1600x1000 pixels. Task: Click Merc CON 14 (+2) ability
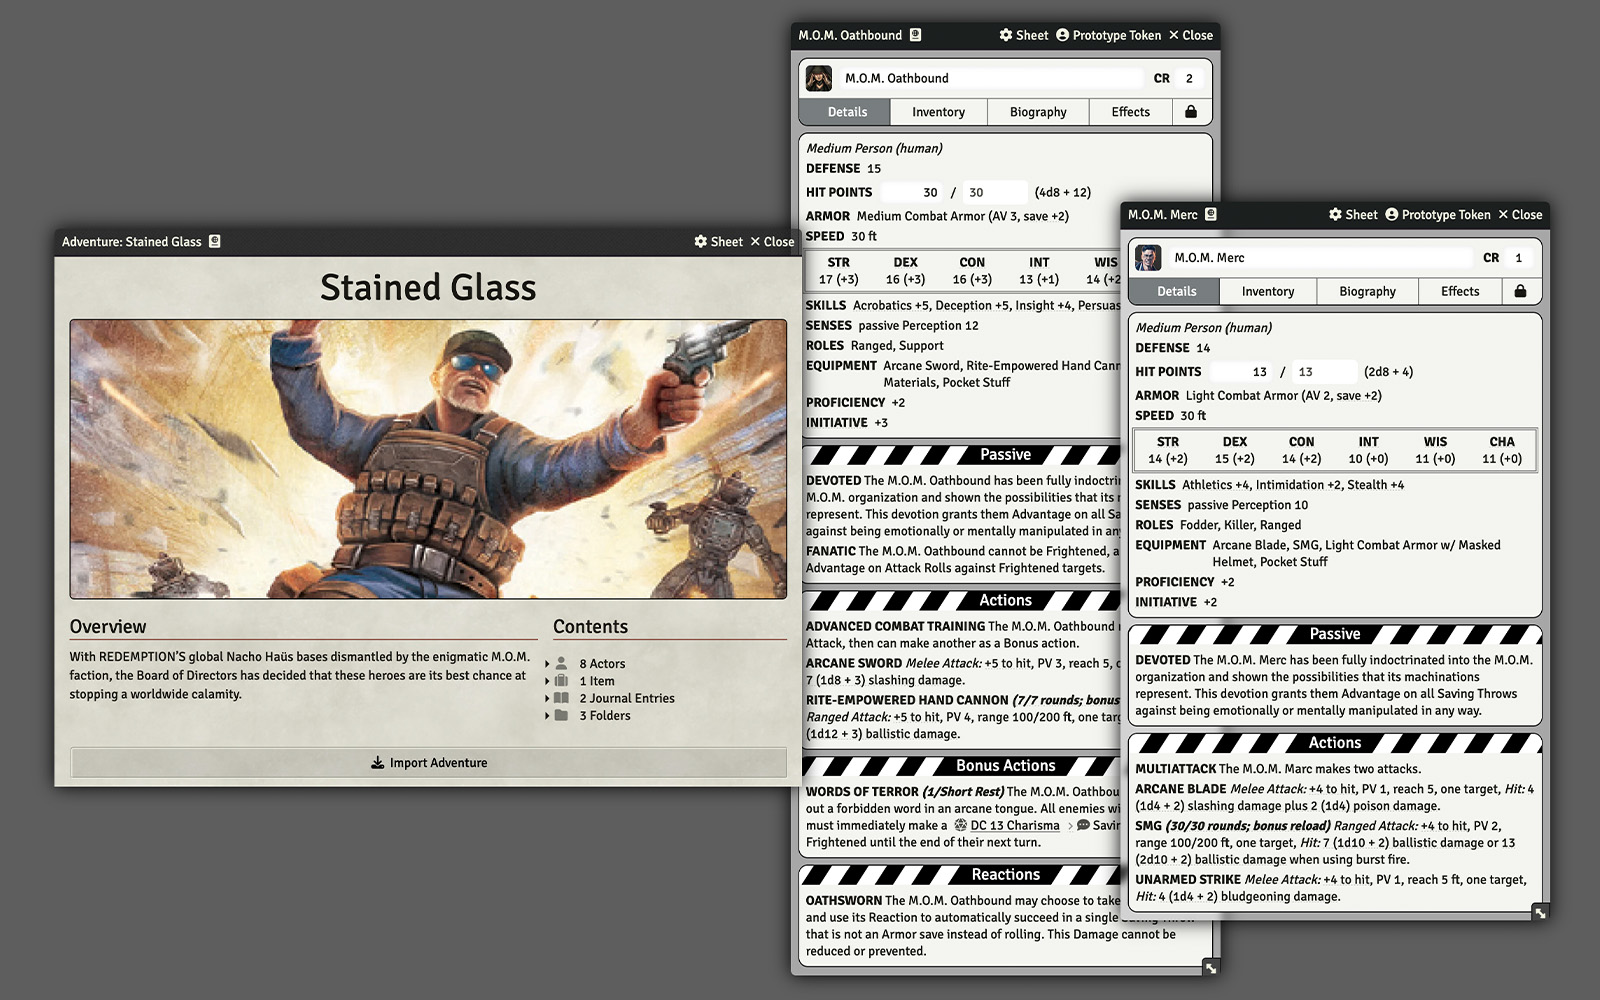1301,450
